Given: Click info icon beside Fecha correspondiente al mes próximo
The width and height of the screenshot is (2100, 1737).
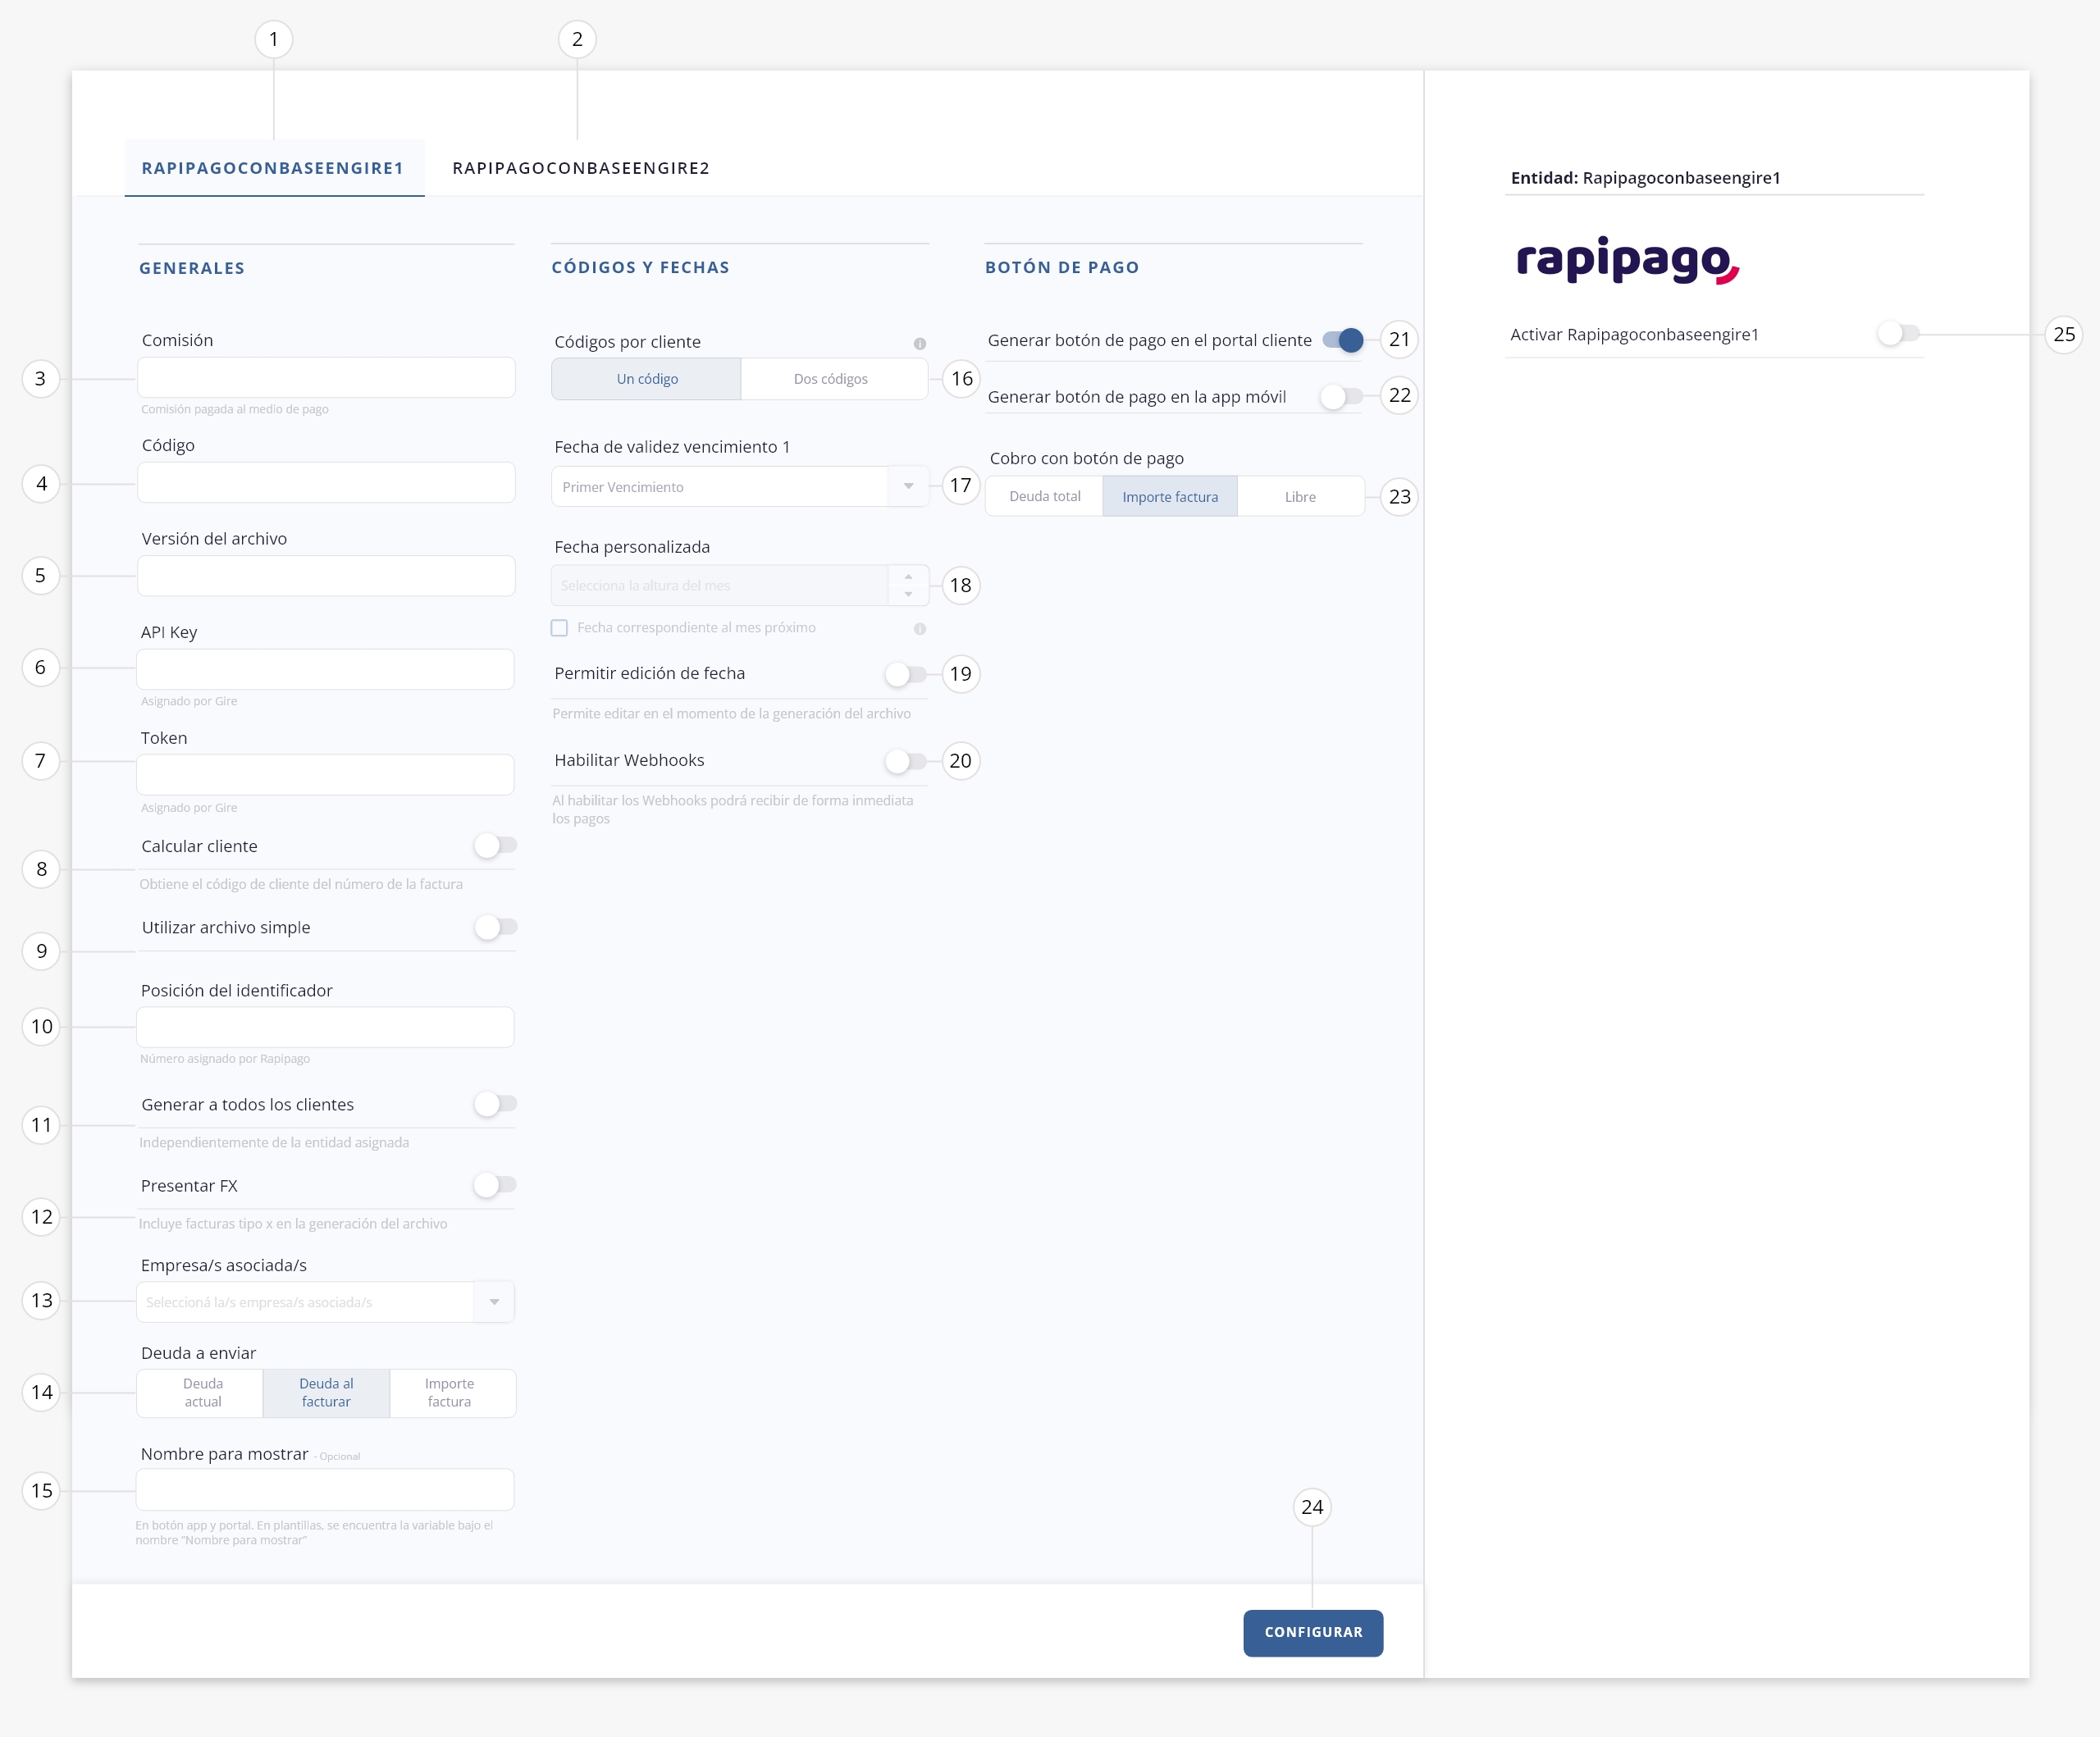Looking at the screenshot, I should coord(919,629).
